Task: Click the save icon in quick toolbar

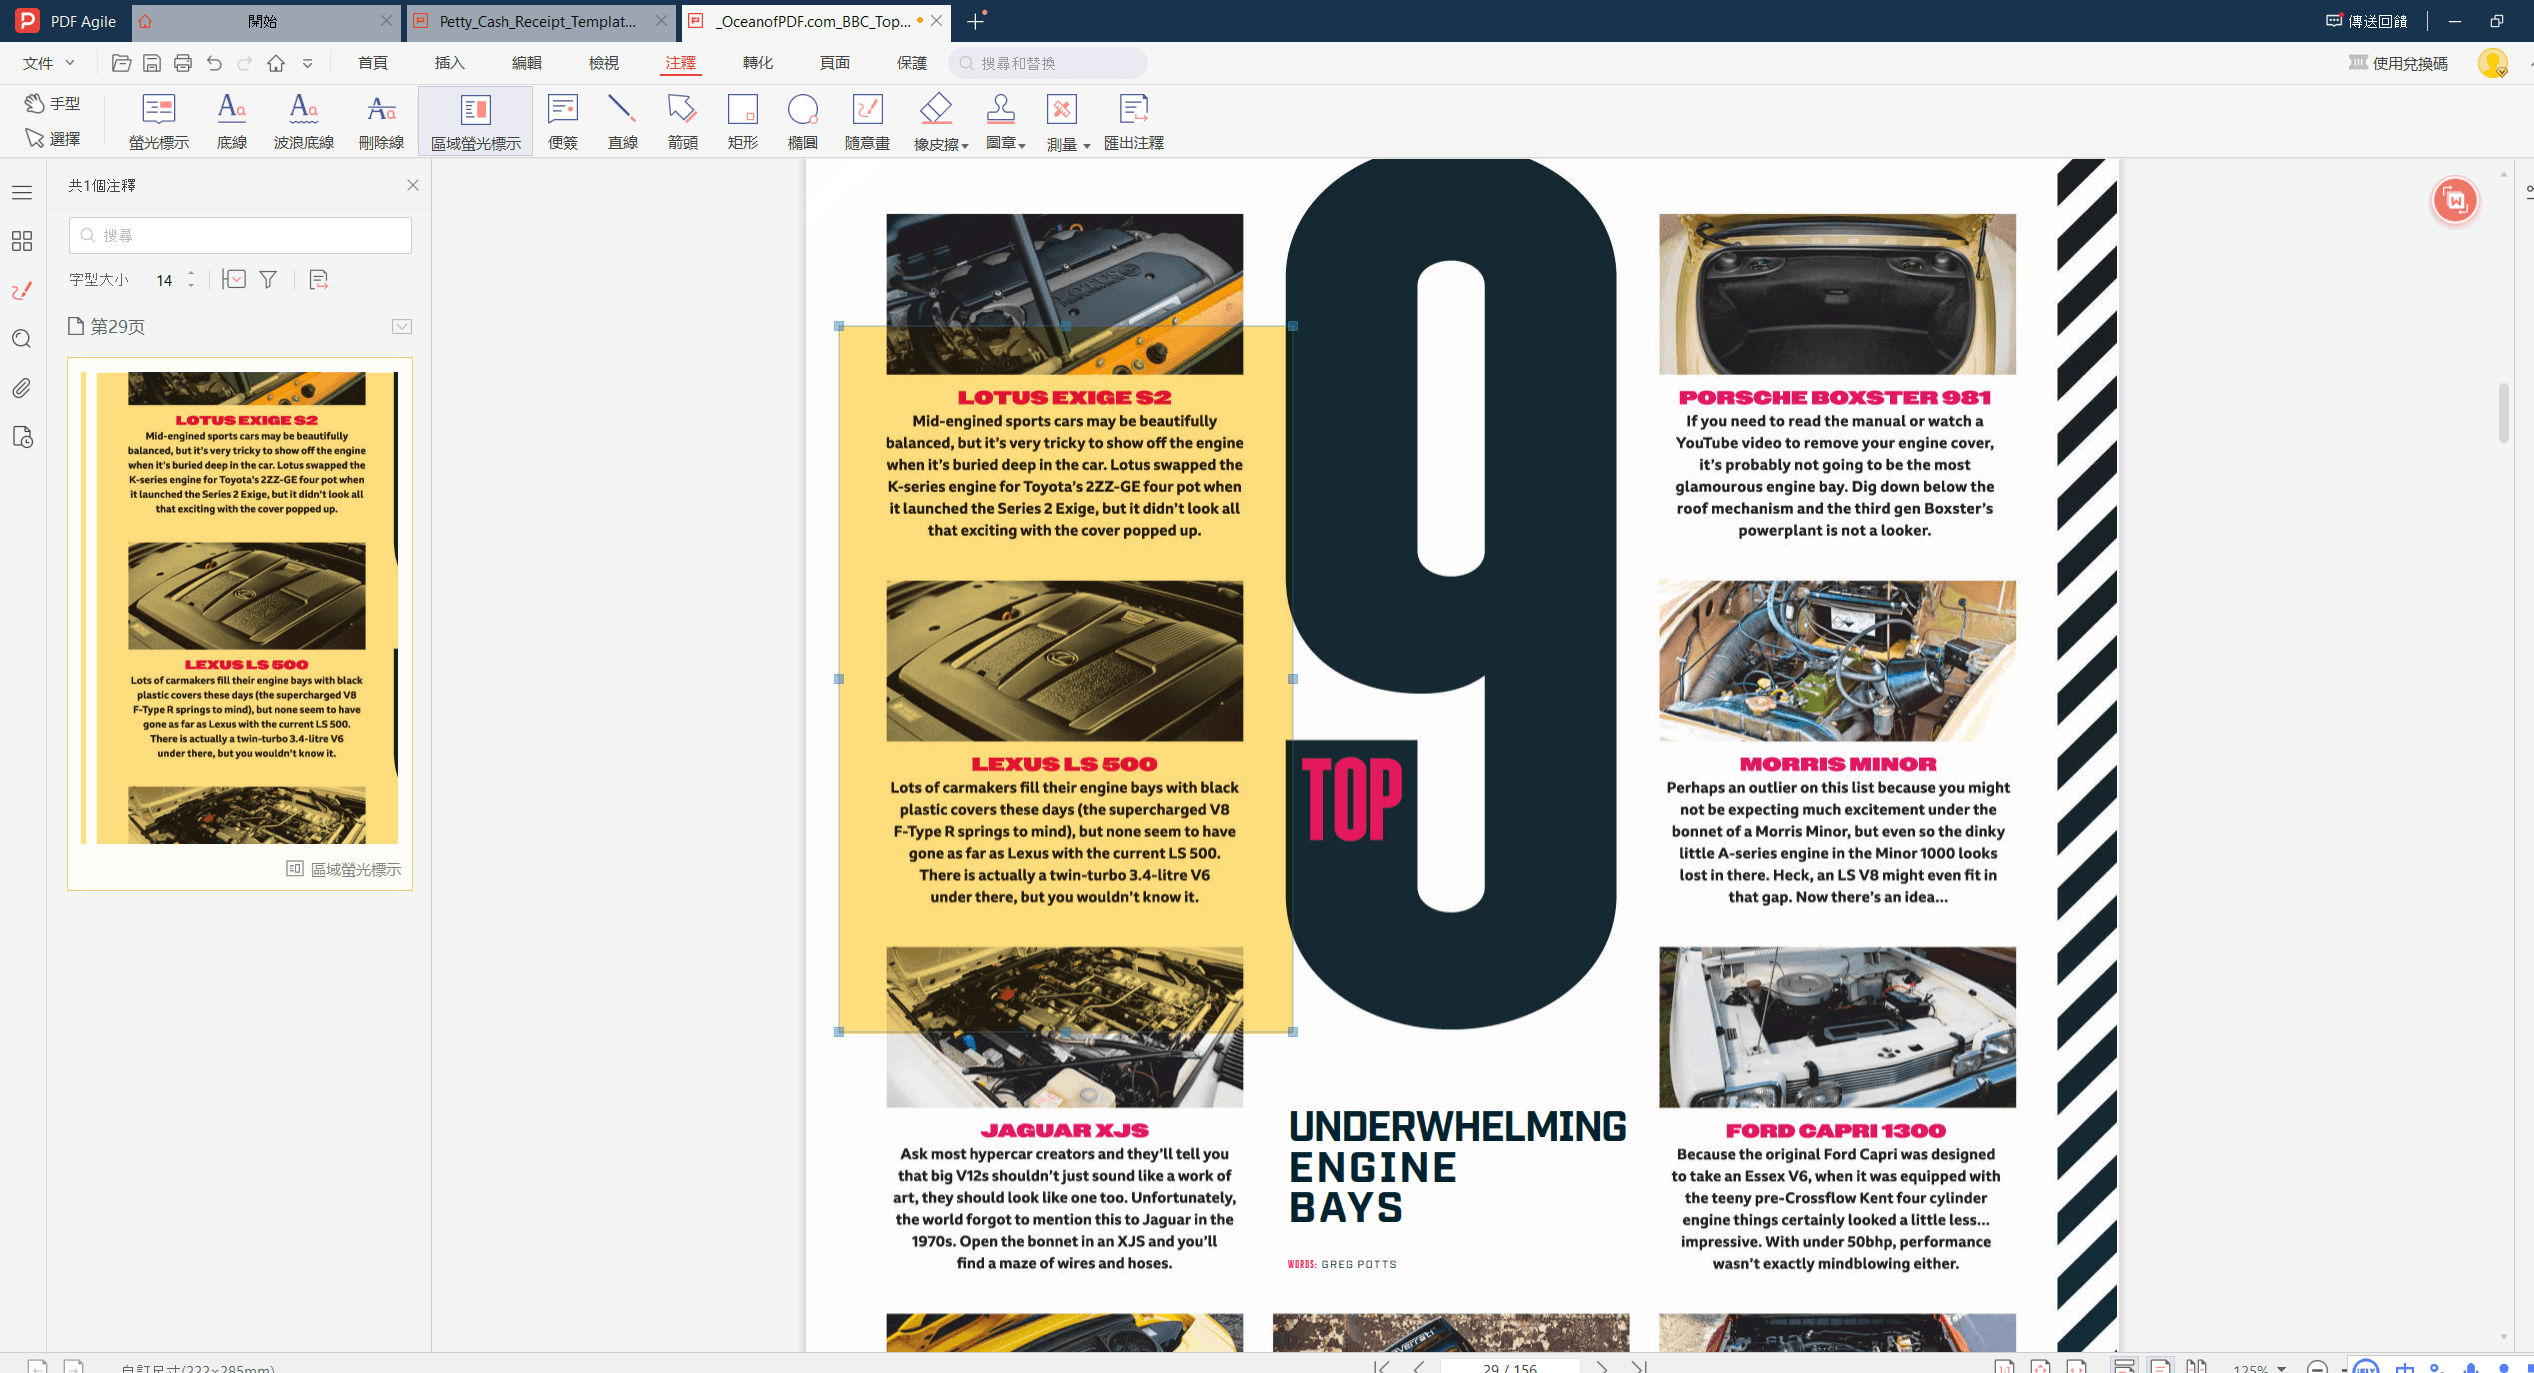Action: pos(152,63)
